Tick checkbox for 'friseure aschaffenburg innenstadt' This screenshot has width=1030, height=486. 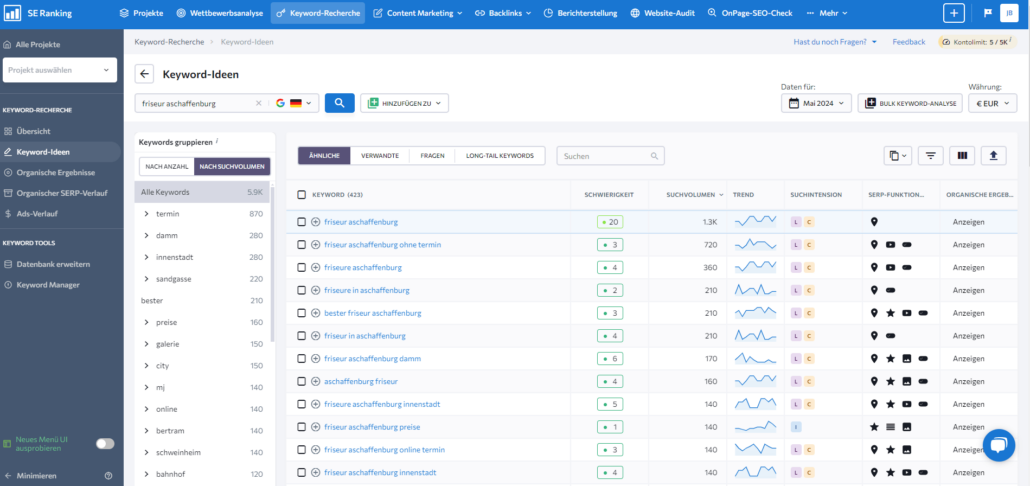(x=302, y=404)
